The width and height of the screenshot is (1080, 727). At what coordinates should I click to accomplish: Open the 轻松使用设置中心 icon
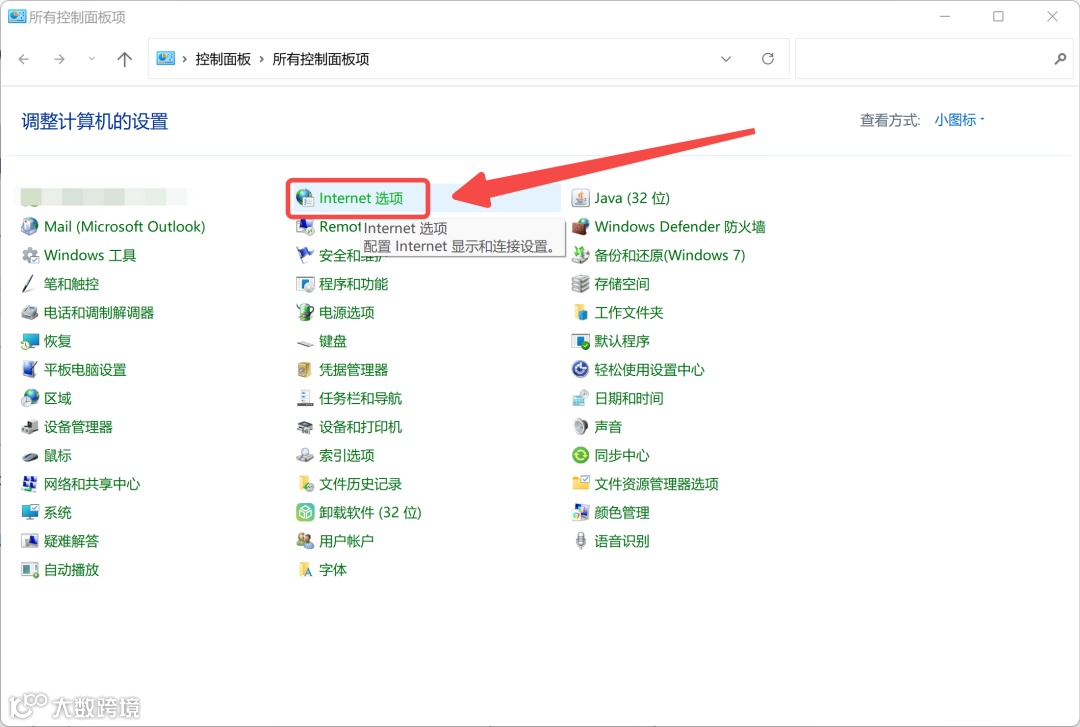pyautogui.click(x=580, y=370)
